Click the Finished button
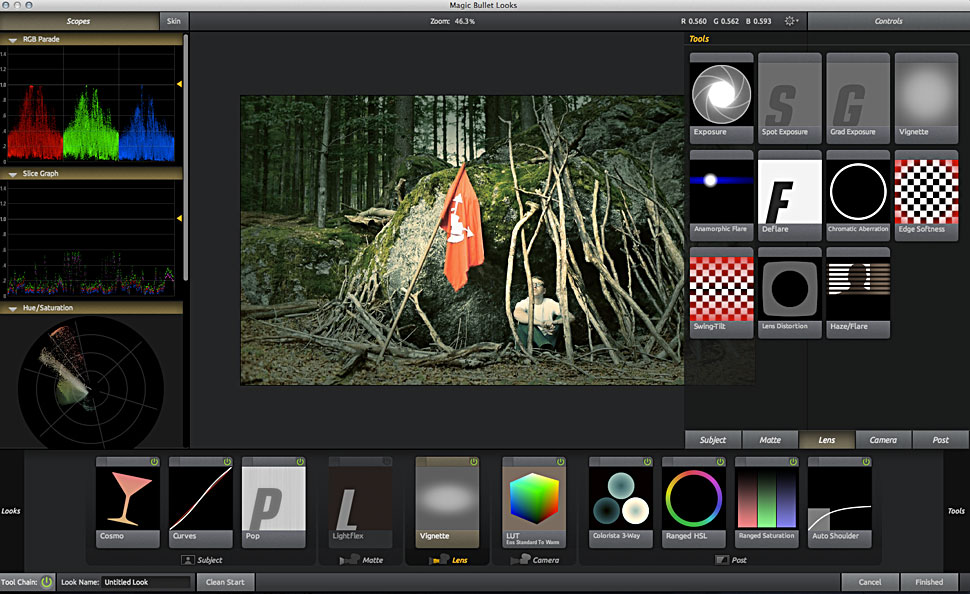The height and width of the screenshot is (594, 970). click(928, 581)
